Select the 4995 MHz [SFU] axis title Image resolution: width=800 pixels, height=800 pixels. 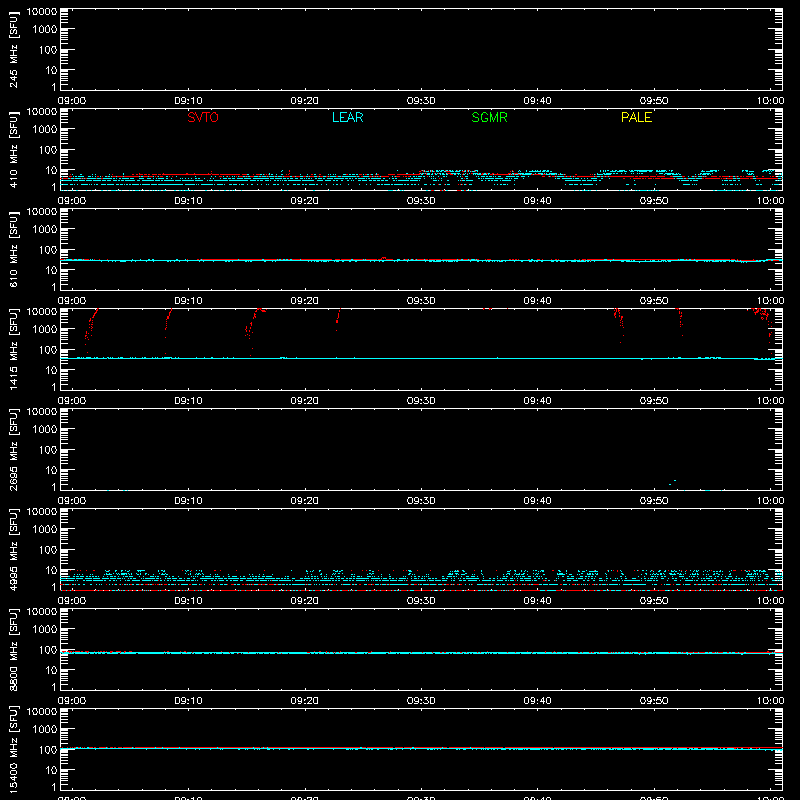[13, 549]
